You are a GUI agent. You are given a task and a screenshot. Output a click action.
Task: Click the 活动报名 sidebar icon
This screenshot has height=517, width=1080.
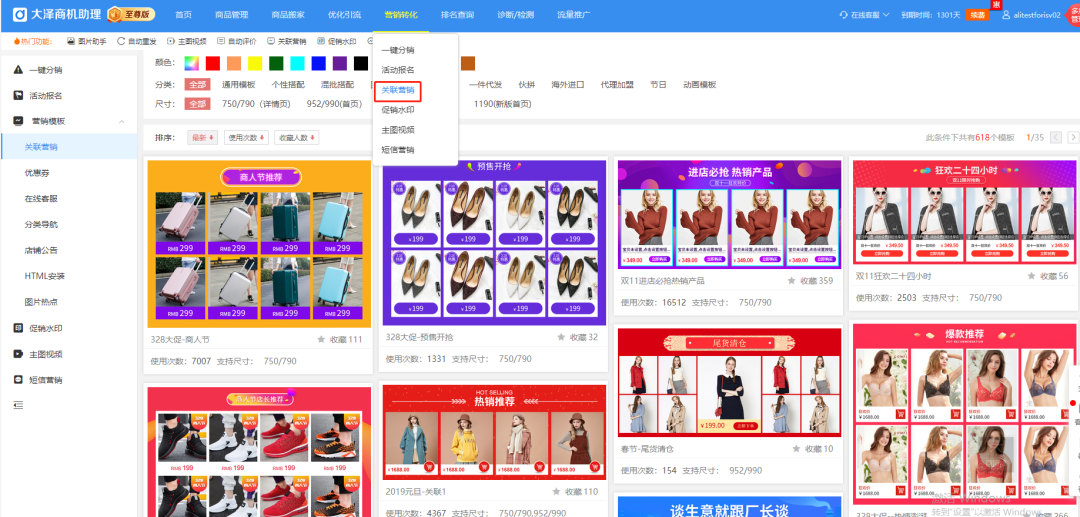pos(18,95)
